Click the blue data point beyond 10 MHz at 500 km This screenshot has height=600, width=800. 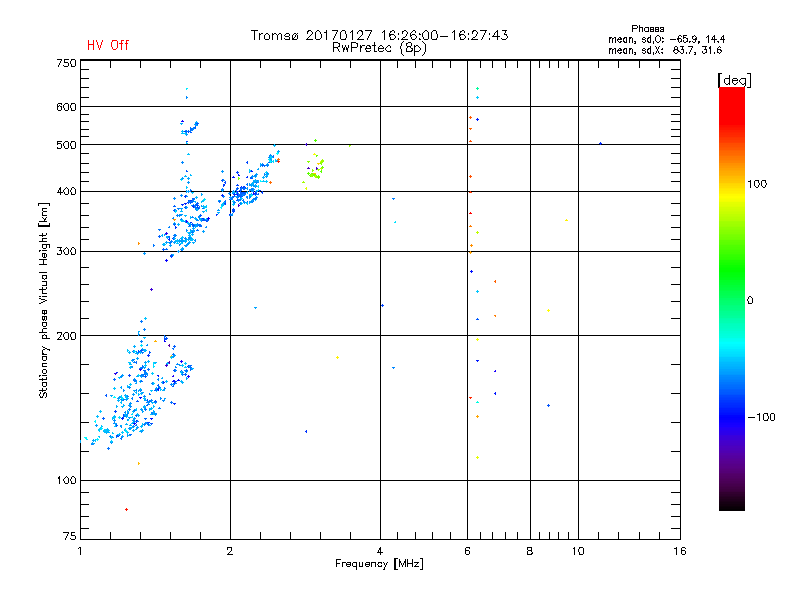(601, 144)
